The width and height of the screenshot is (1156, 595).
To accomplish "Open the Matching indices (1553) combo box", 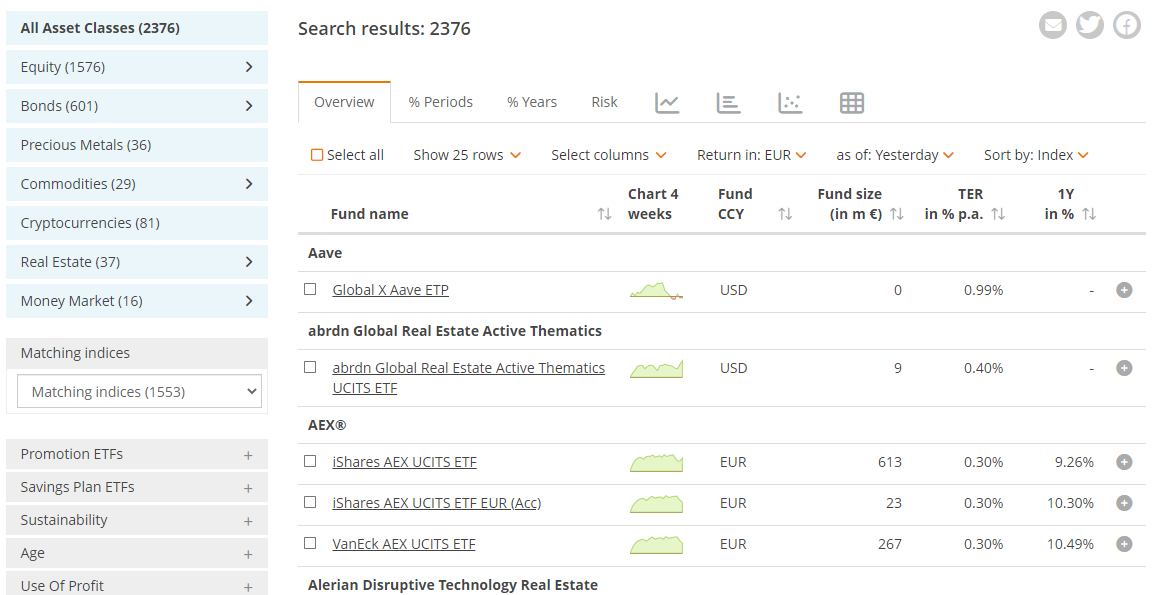I will pos(139,392).
